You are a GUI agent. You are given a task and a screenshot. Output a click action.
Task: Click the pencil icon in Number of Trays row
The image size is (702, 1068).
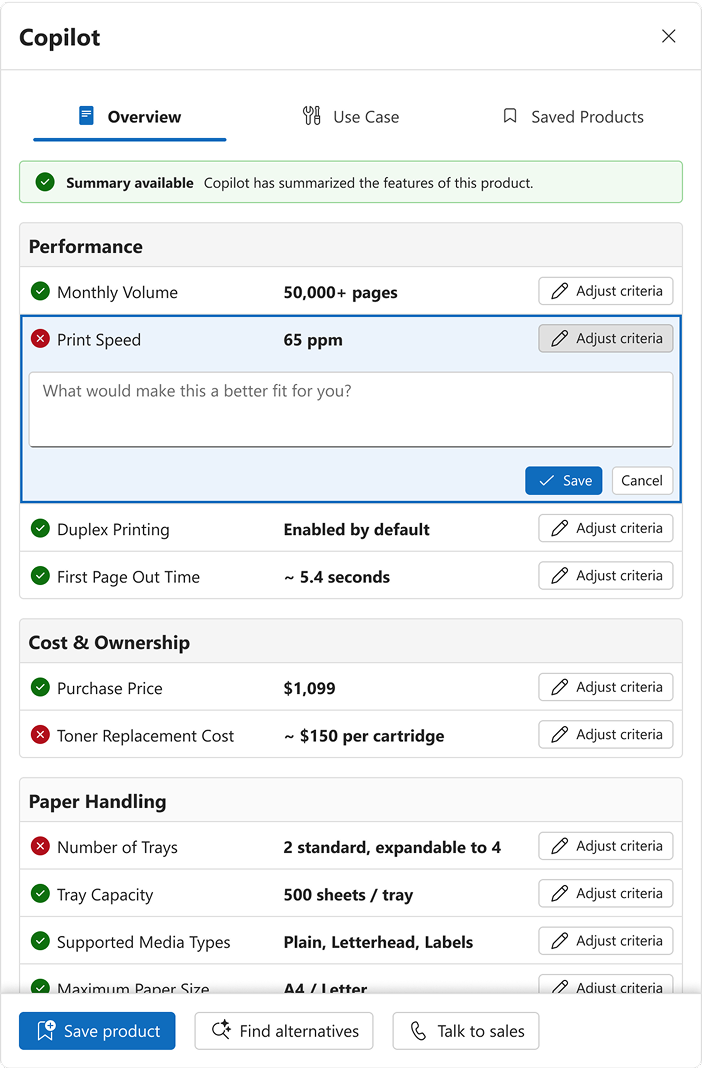[x=559, y=846]
